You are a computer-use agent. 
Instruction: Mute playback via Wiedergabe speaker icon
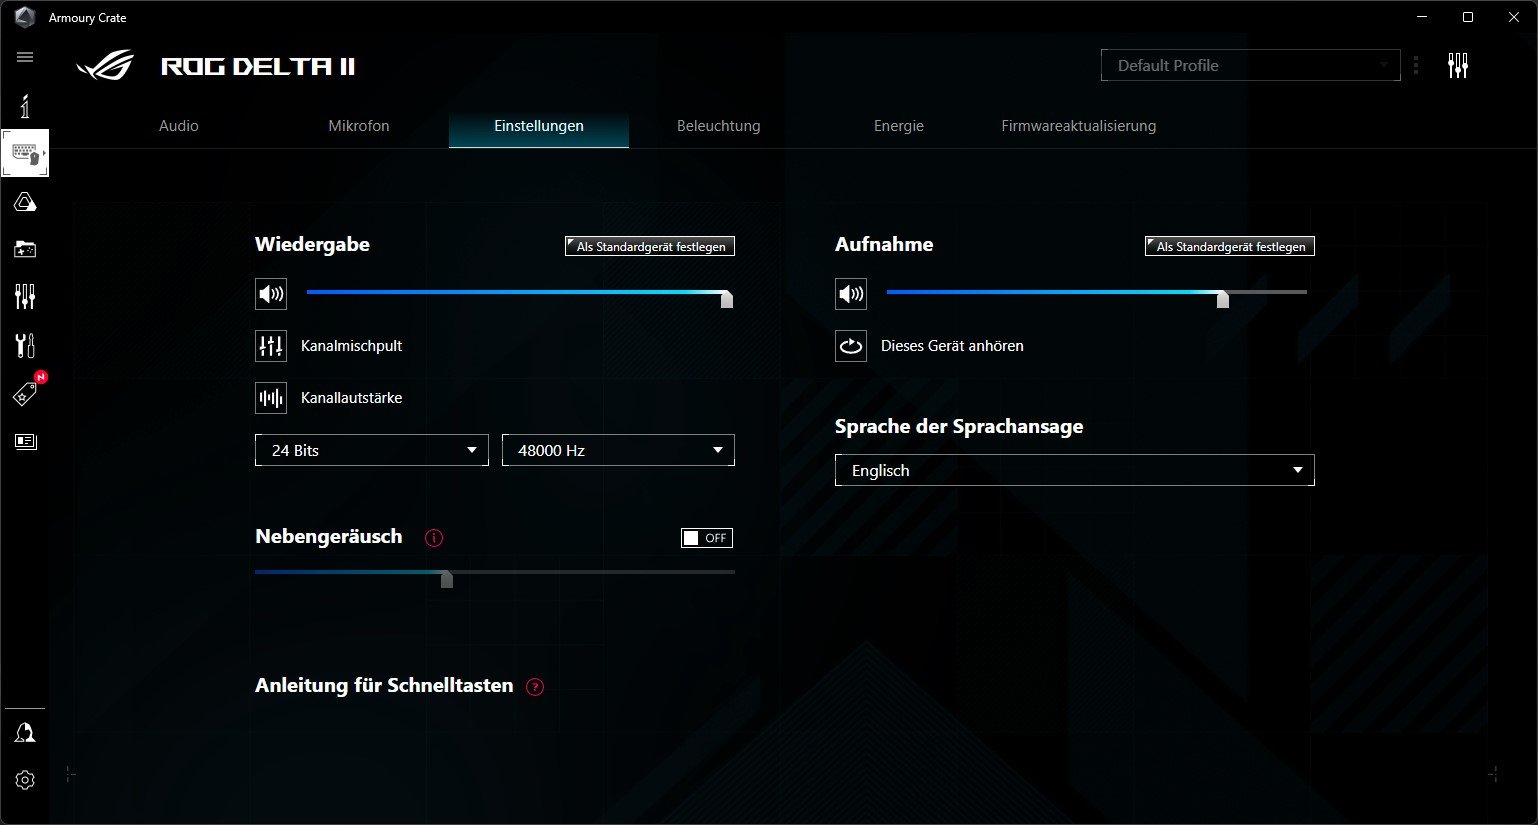coord(271,294)
